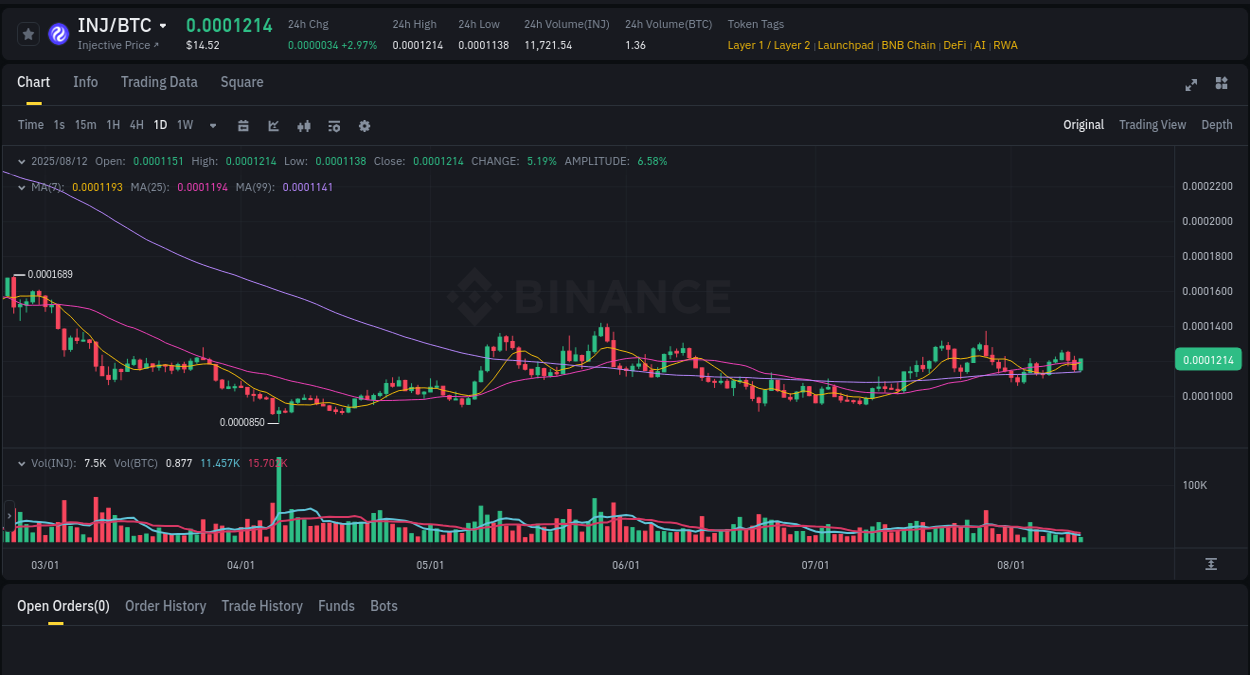This screenshot has width=1250, height=675.
Task: Open the date range picker icon
Action: 243,125
